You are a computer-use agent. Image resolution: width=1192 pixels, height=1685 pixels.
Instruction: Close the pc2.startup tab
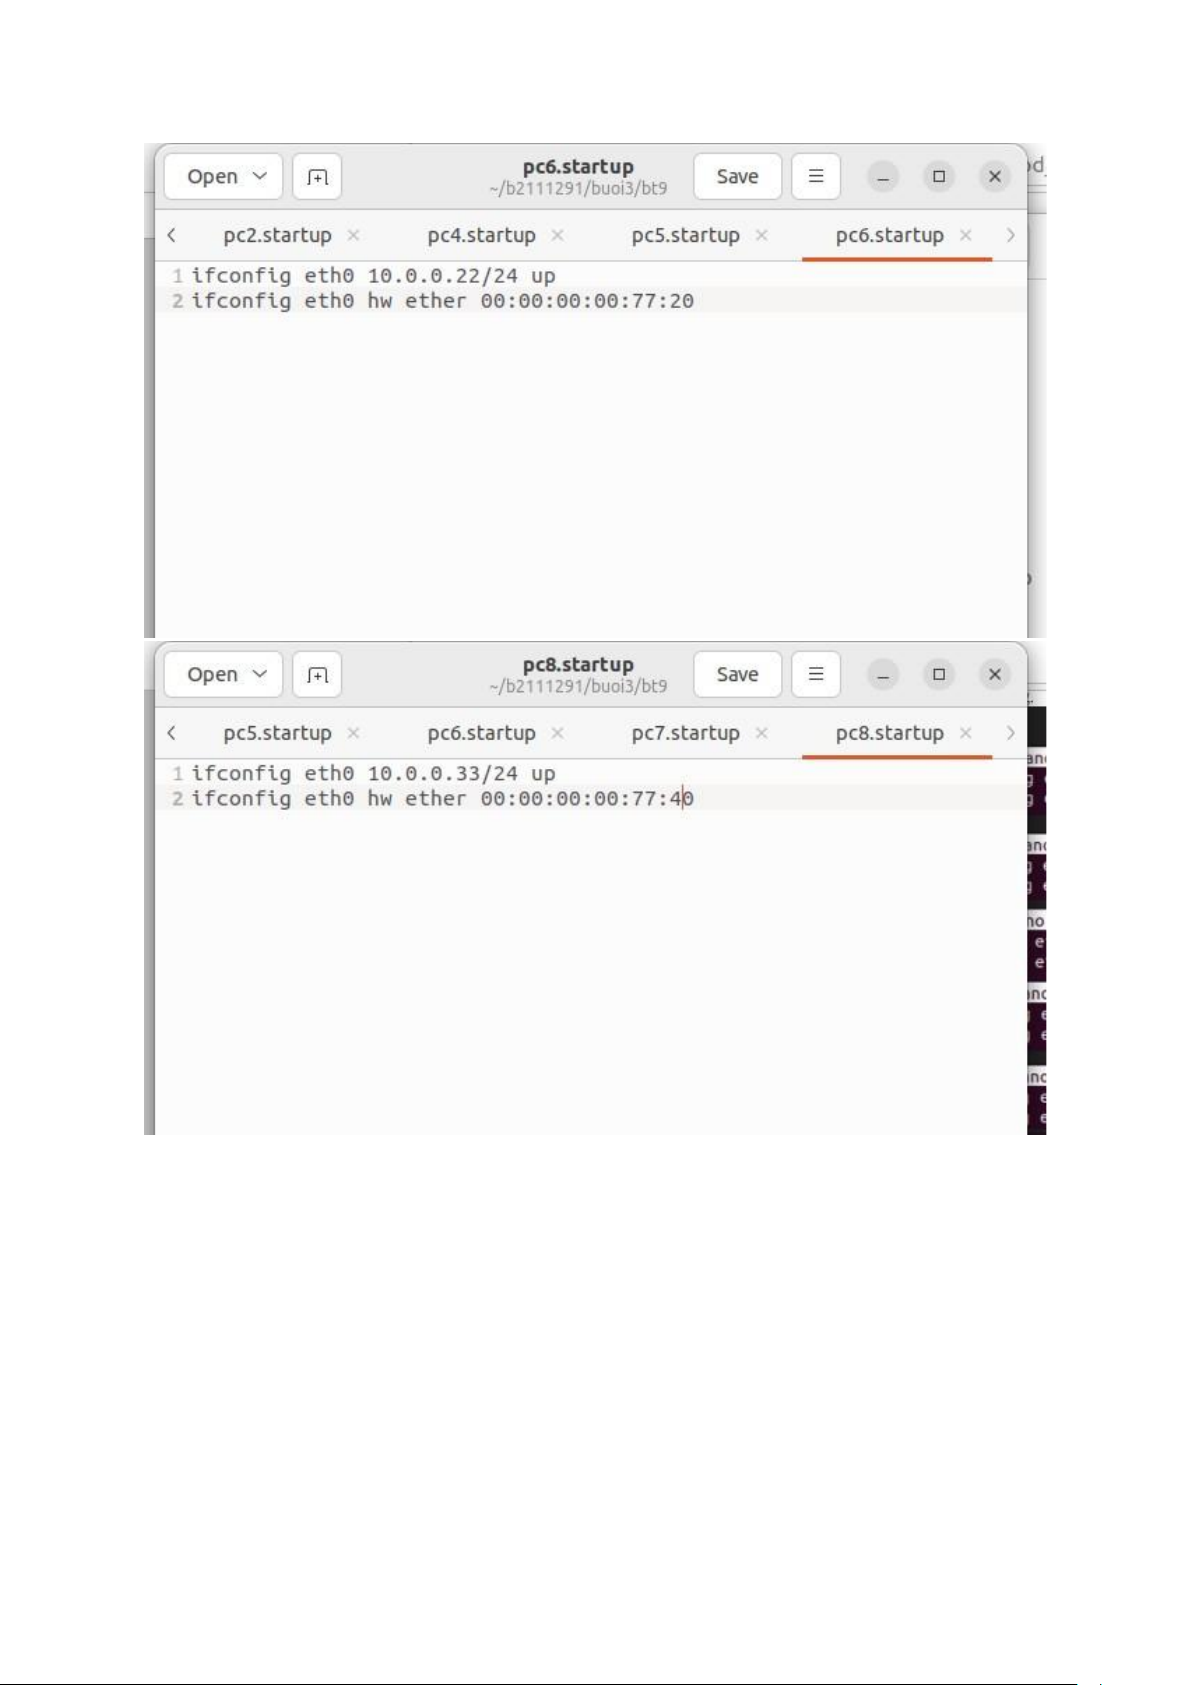point(353,235)
